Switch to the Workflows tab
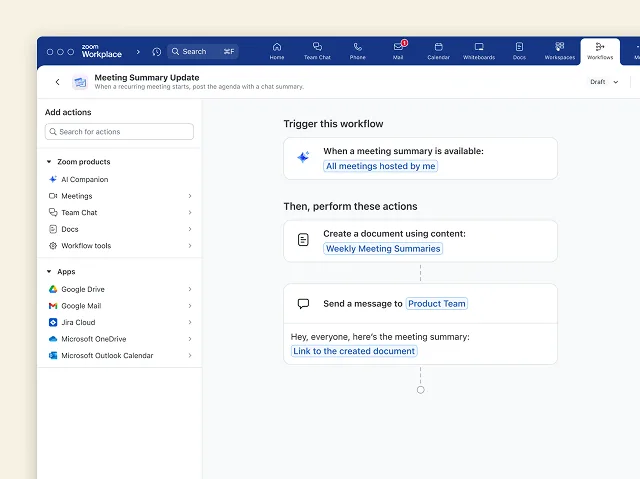The image size is (640, 479). click(x=600, y=51)
